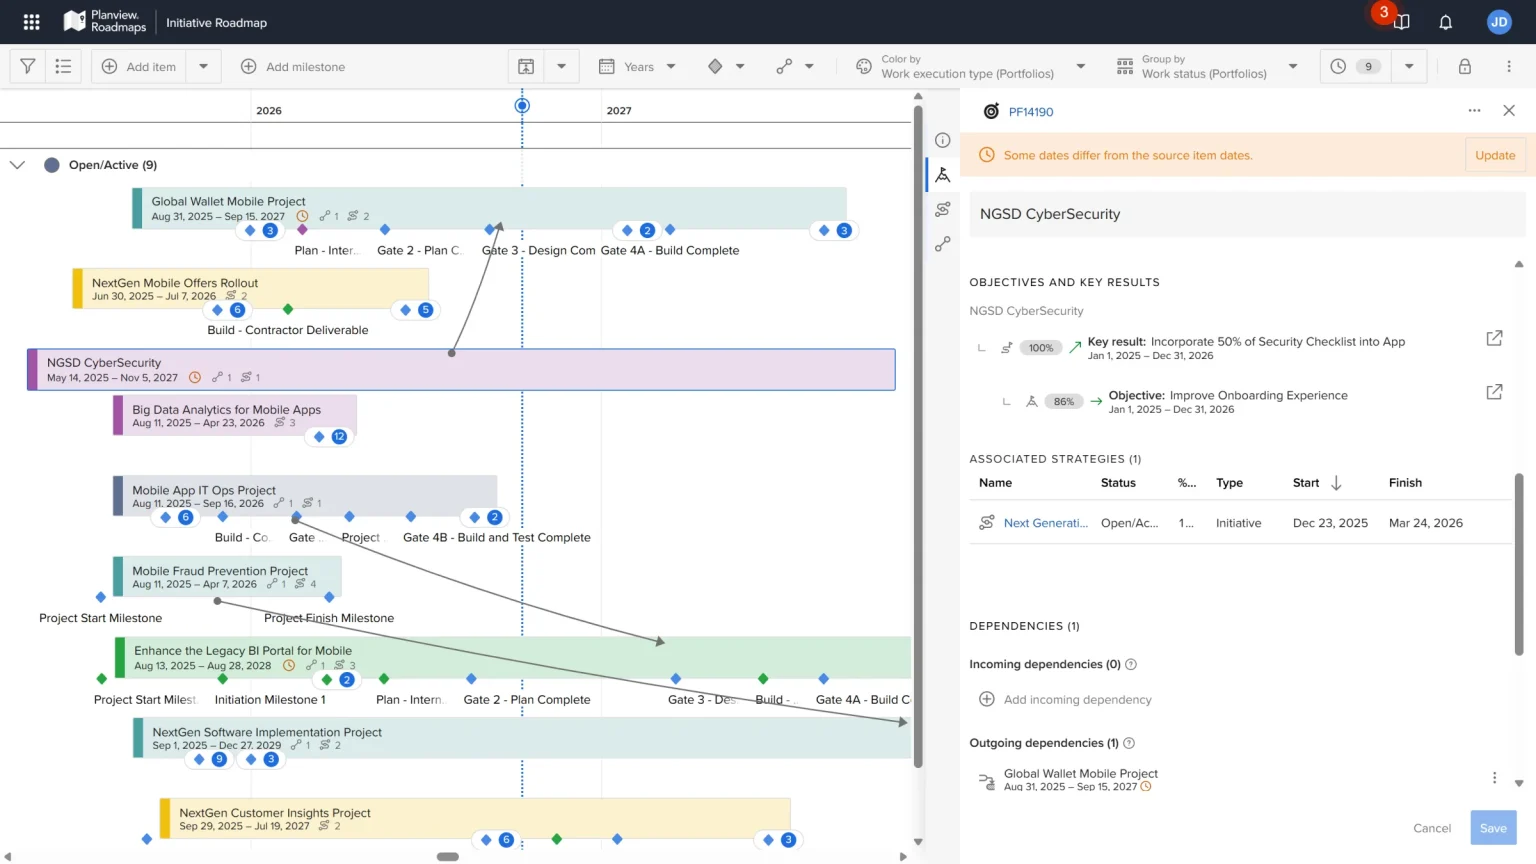
Task: Click the lock roadmap icon
Action: pos(1464,67)
